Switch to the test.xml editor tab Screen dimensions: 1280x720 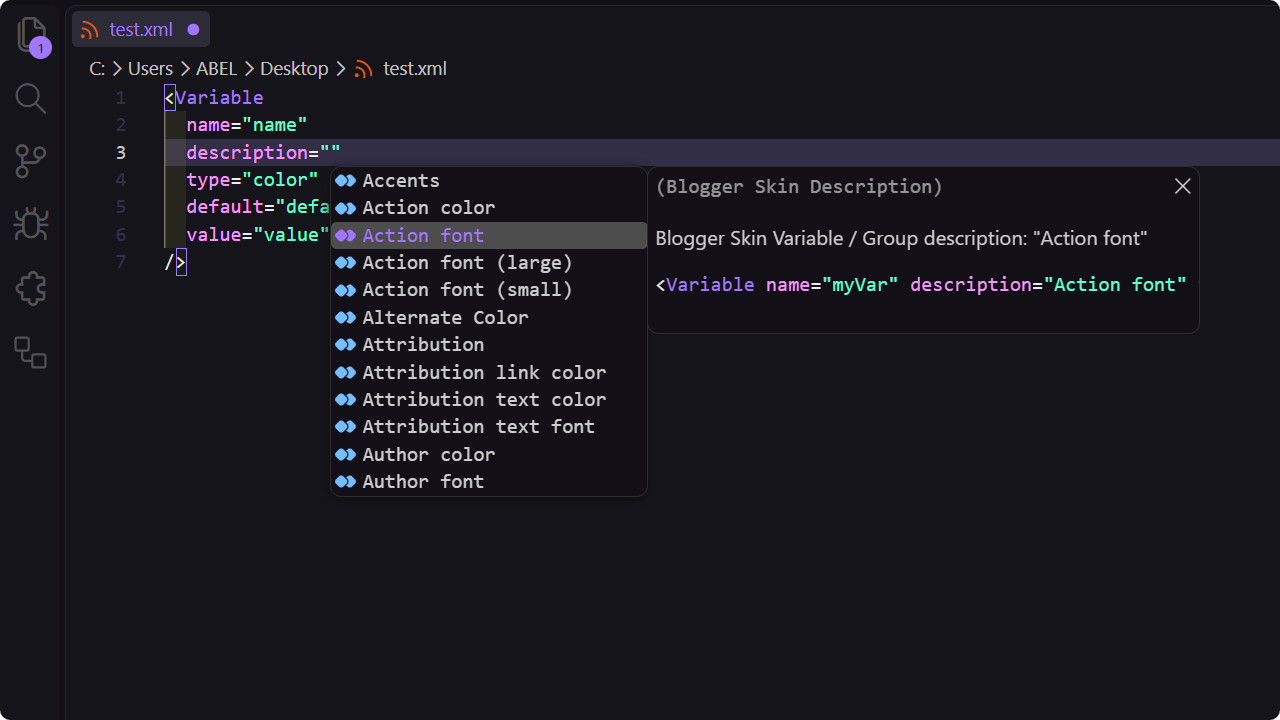pyautogui.click(x=141, y=30)
